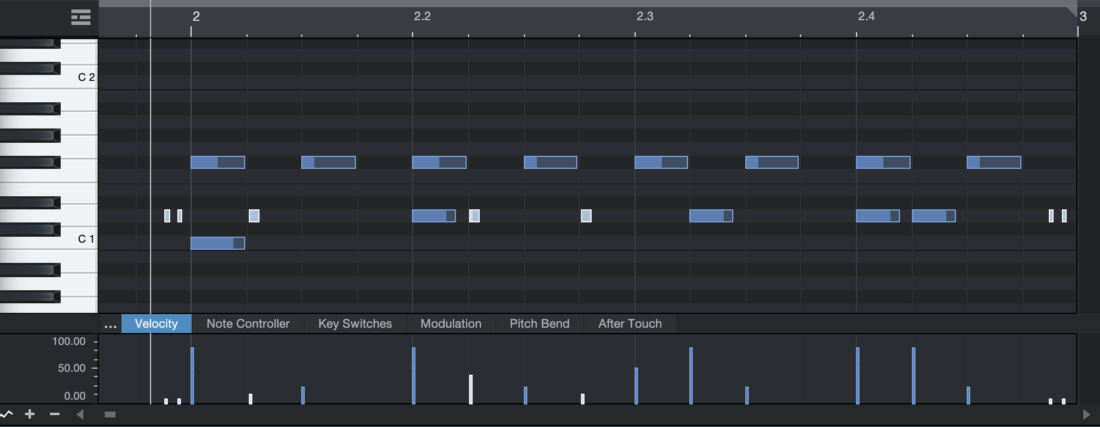Play the C#2 black key above C 2
This screenshot has width=1100, height=427.
(30, 69)
